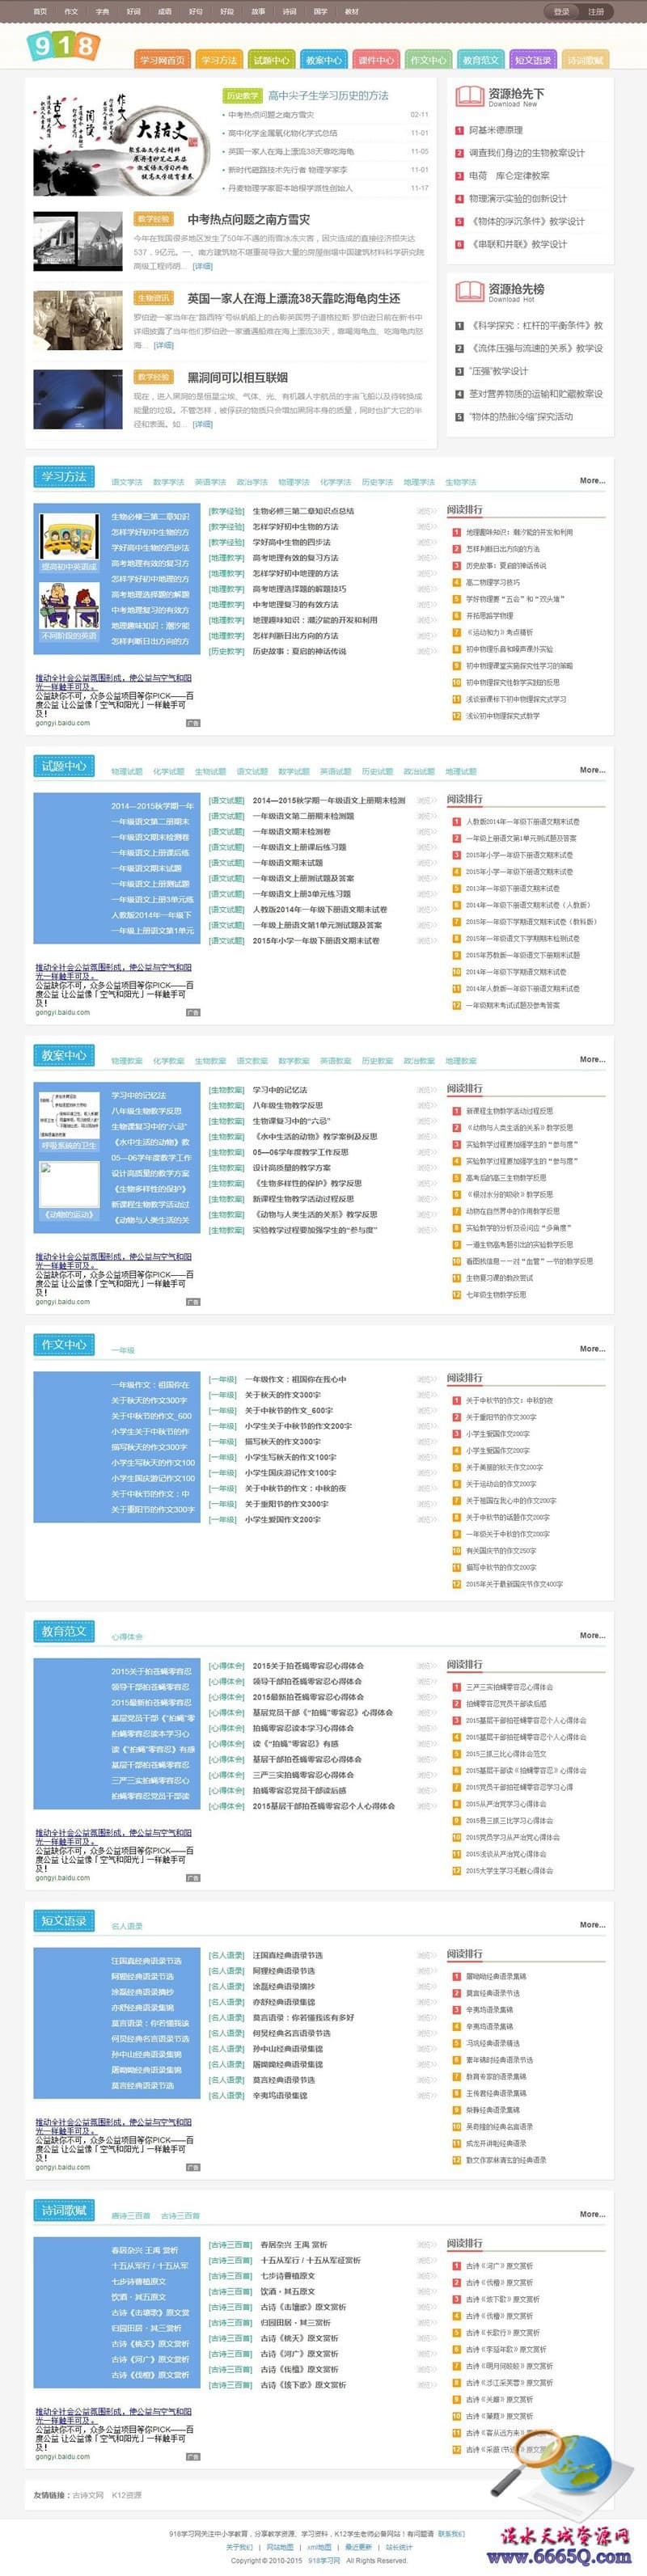This screenshot has height=2576, width=647.
Task: Click More in 学习方法 section
Action: [592, 481]
